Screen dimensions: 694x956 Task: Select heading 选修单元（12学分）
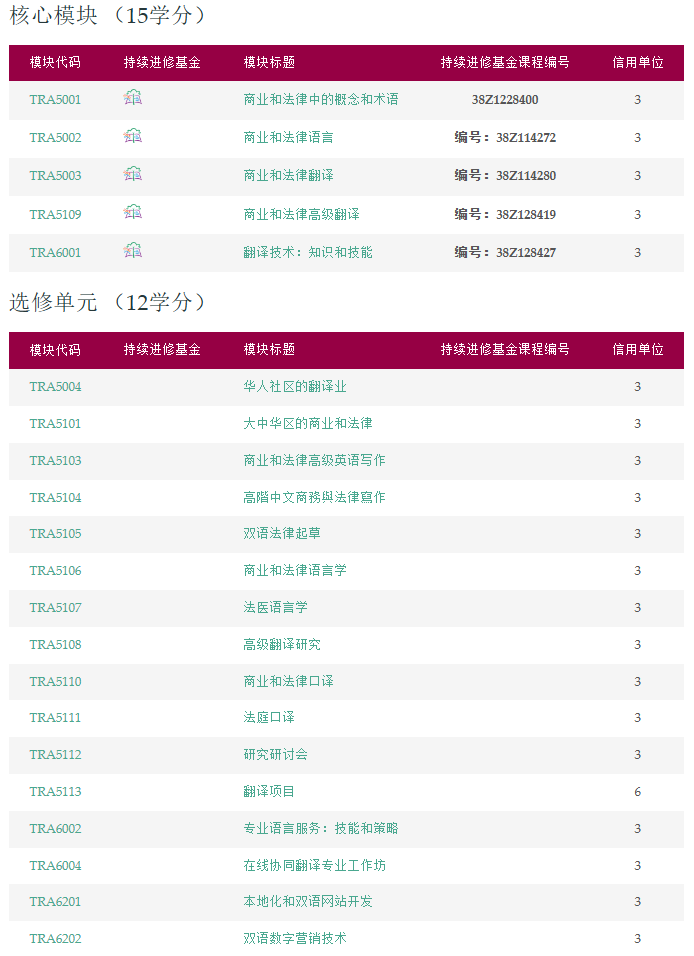[107, 302]
